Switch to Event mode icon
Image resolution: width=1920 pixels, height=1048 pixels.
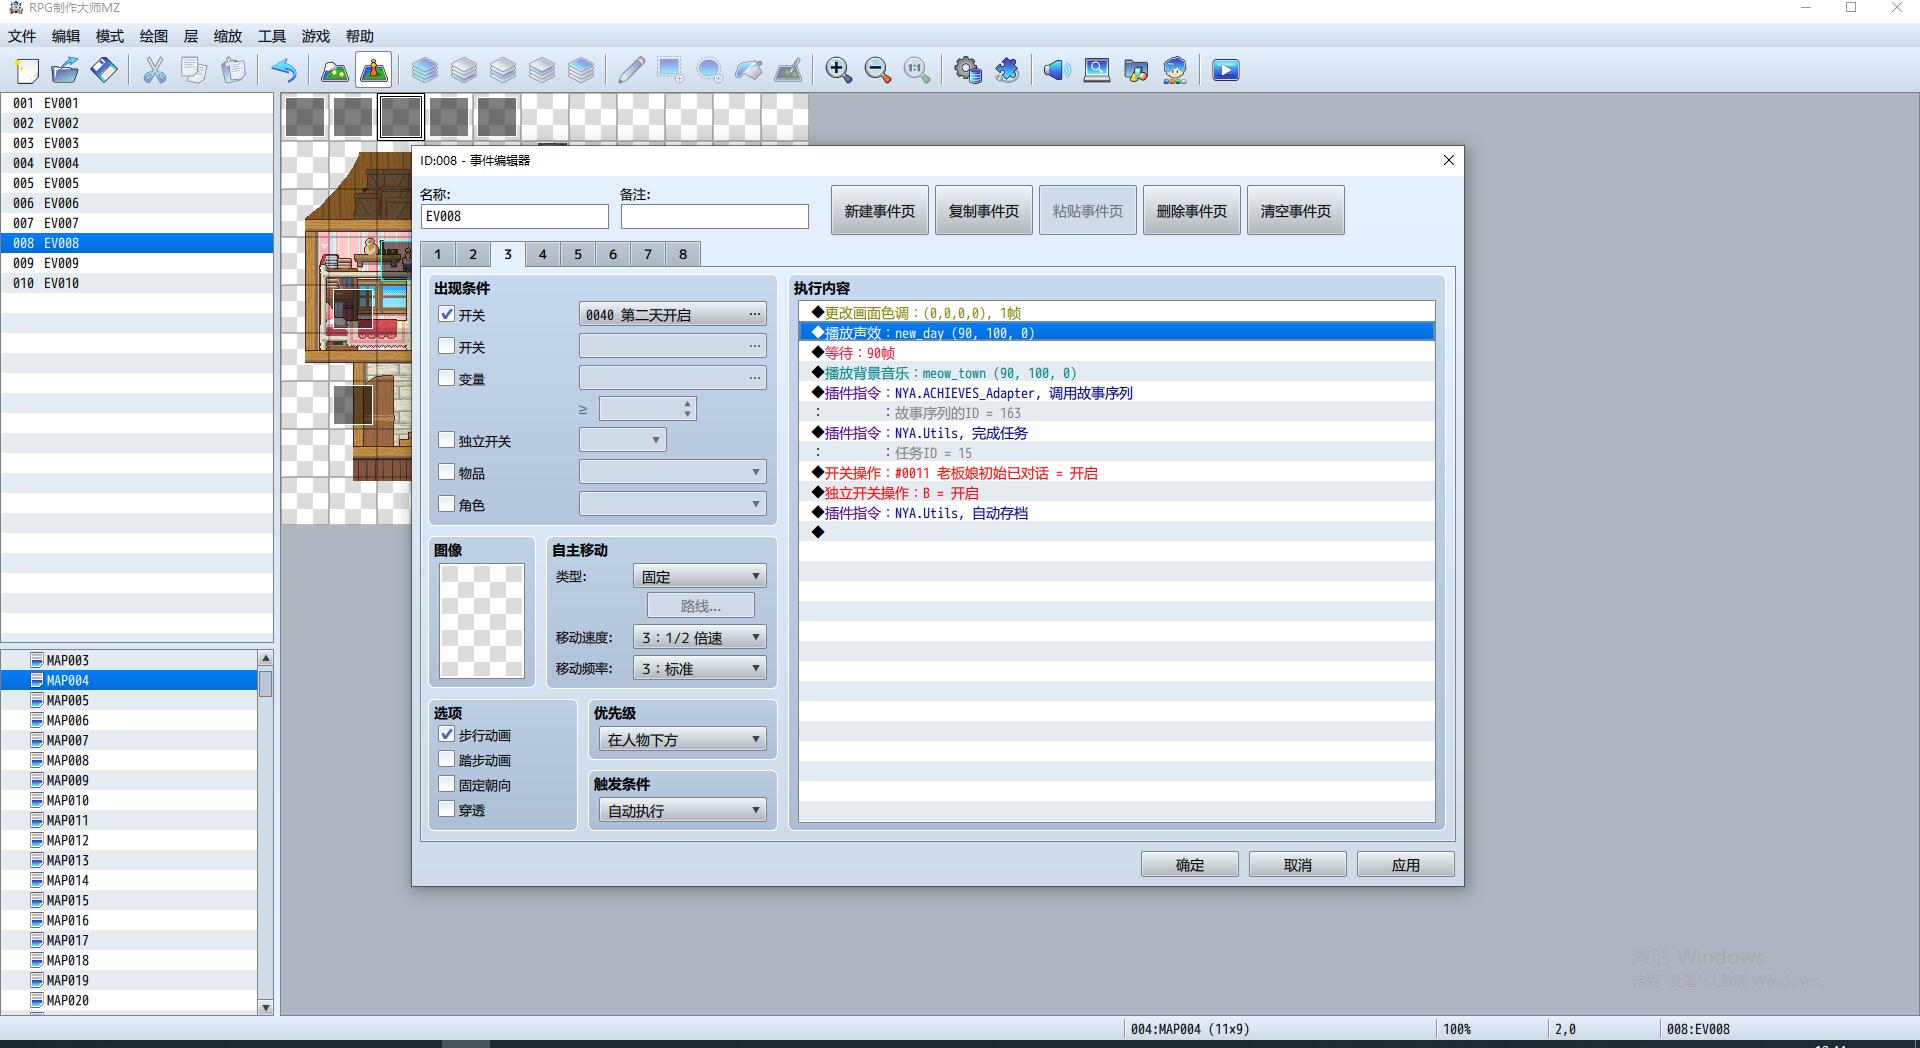point(373,70)
